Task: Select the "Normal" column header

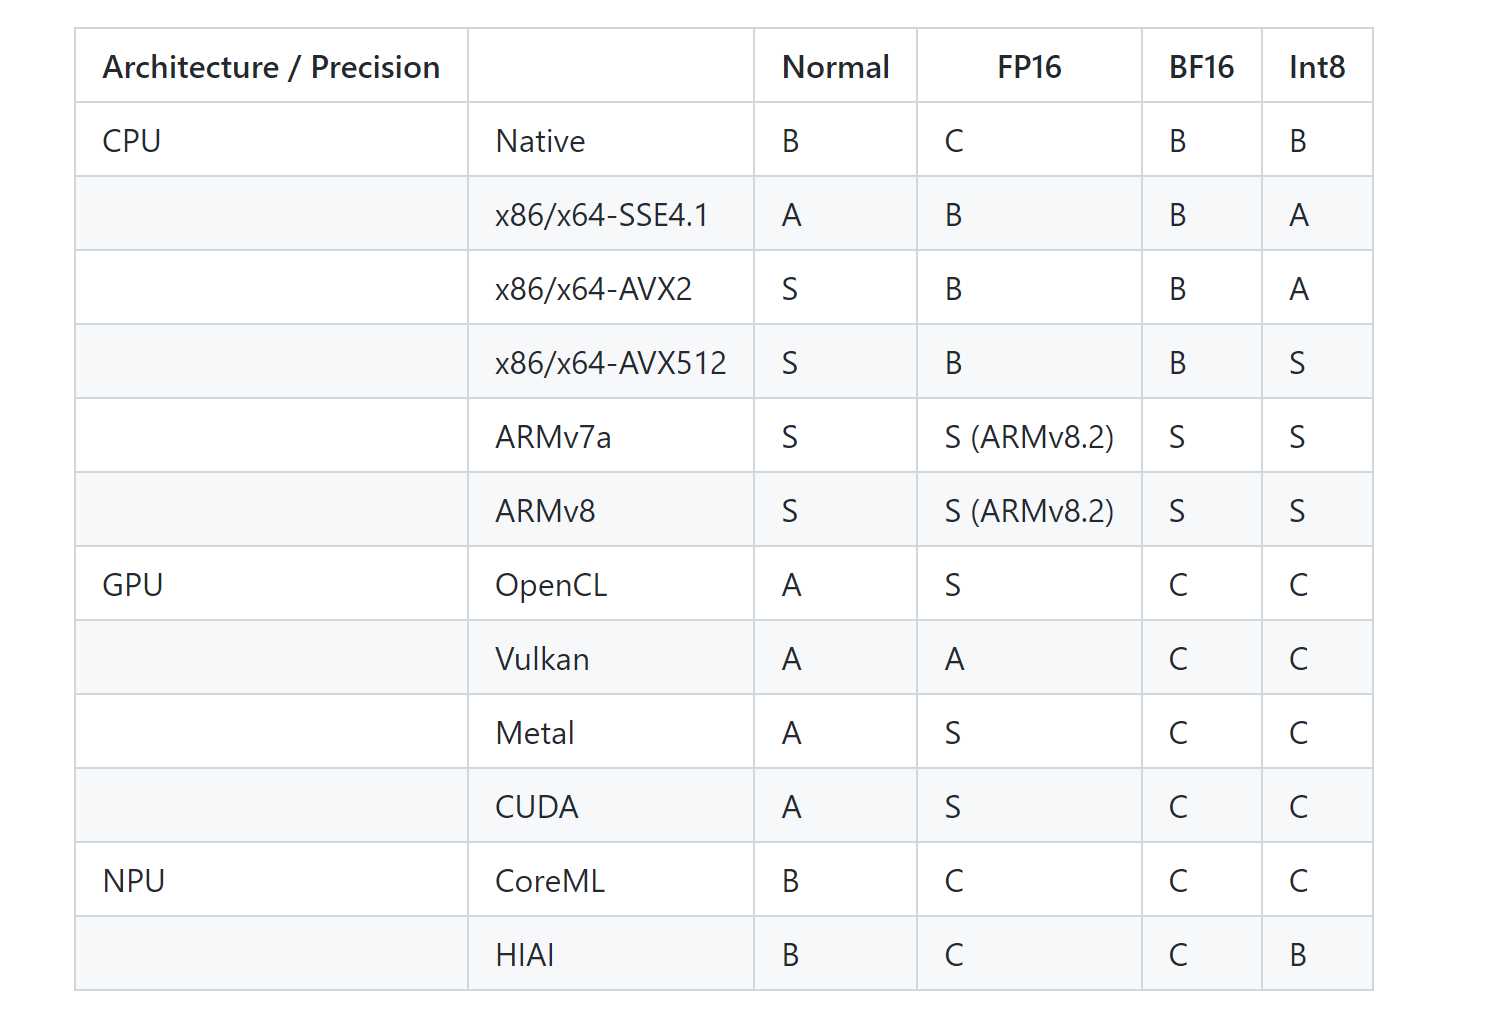Action: 835,67
